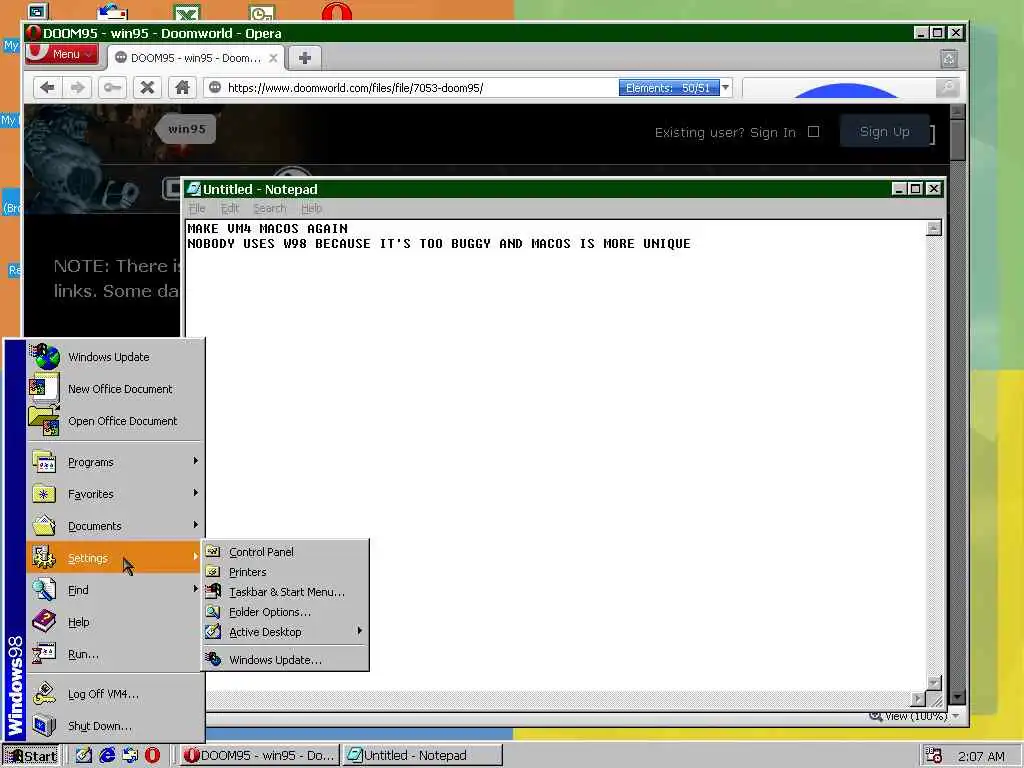Launch Opera from quick launch
Image resolution: width=1024 pixels, height=768 pixels.
[152, 755]
